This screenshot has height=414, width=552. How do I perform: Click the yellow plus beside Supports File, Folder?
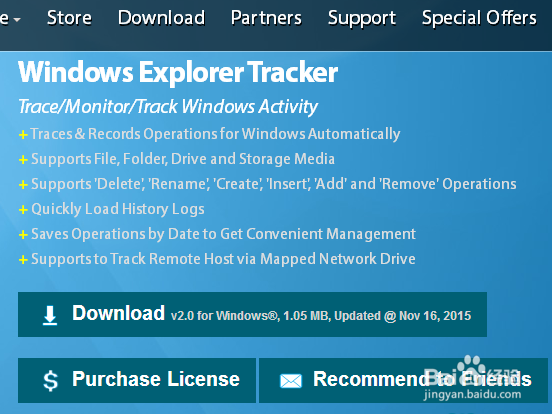[23, 160]
